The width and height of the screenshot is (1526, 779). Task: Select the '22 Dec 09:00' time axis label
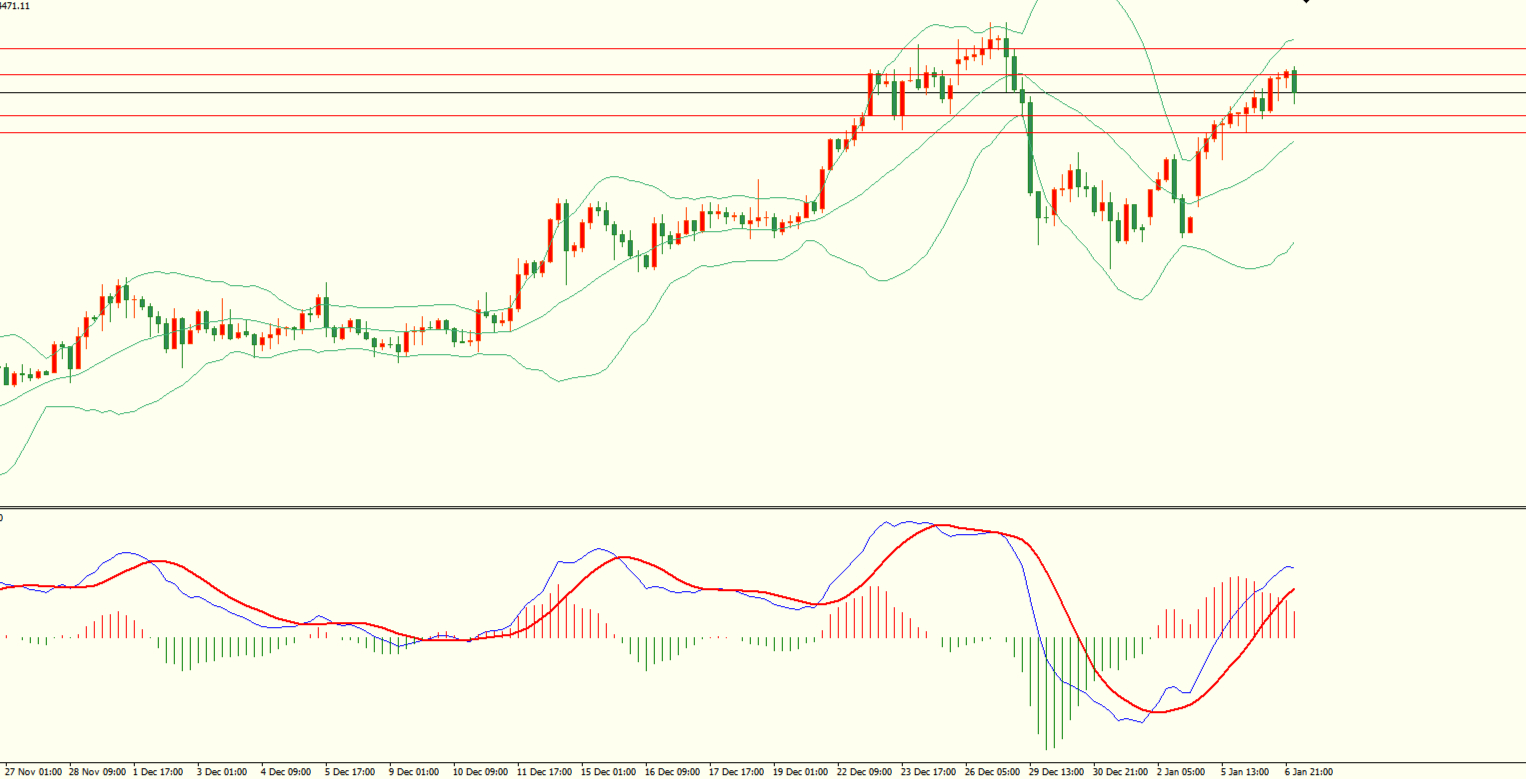[867, 772]
